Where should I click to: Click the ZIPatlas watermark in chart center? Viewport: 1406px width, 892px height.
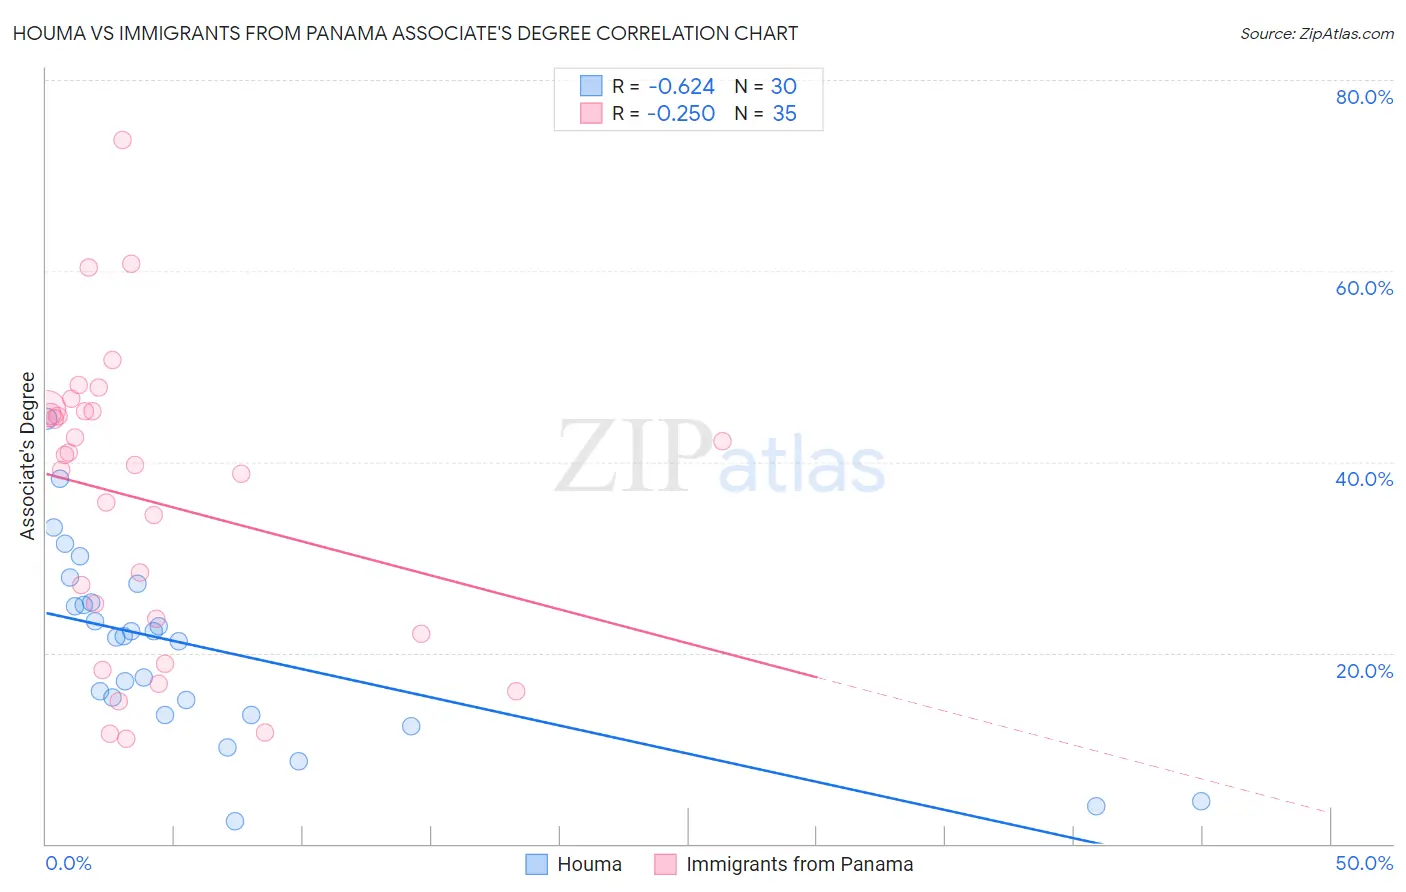(x=720, y=459)
